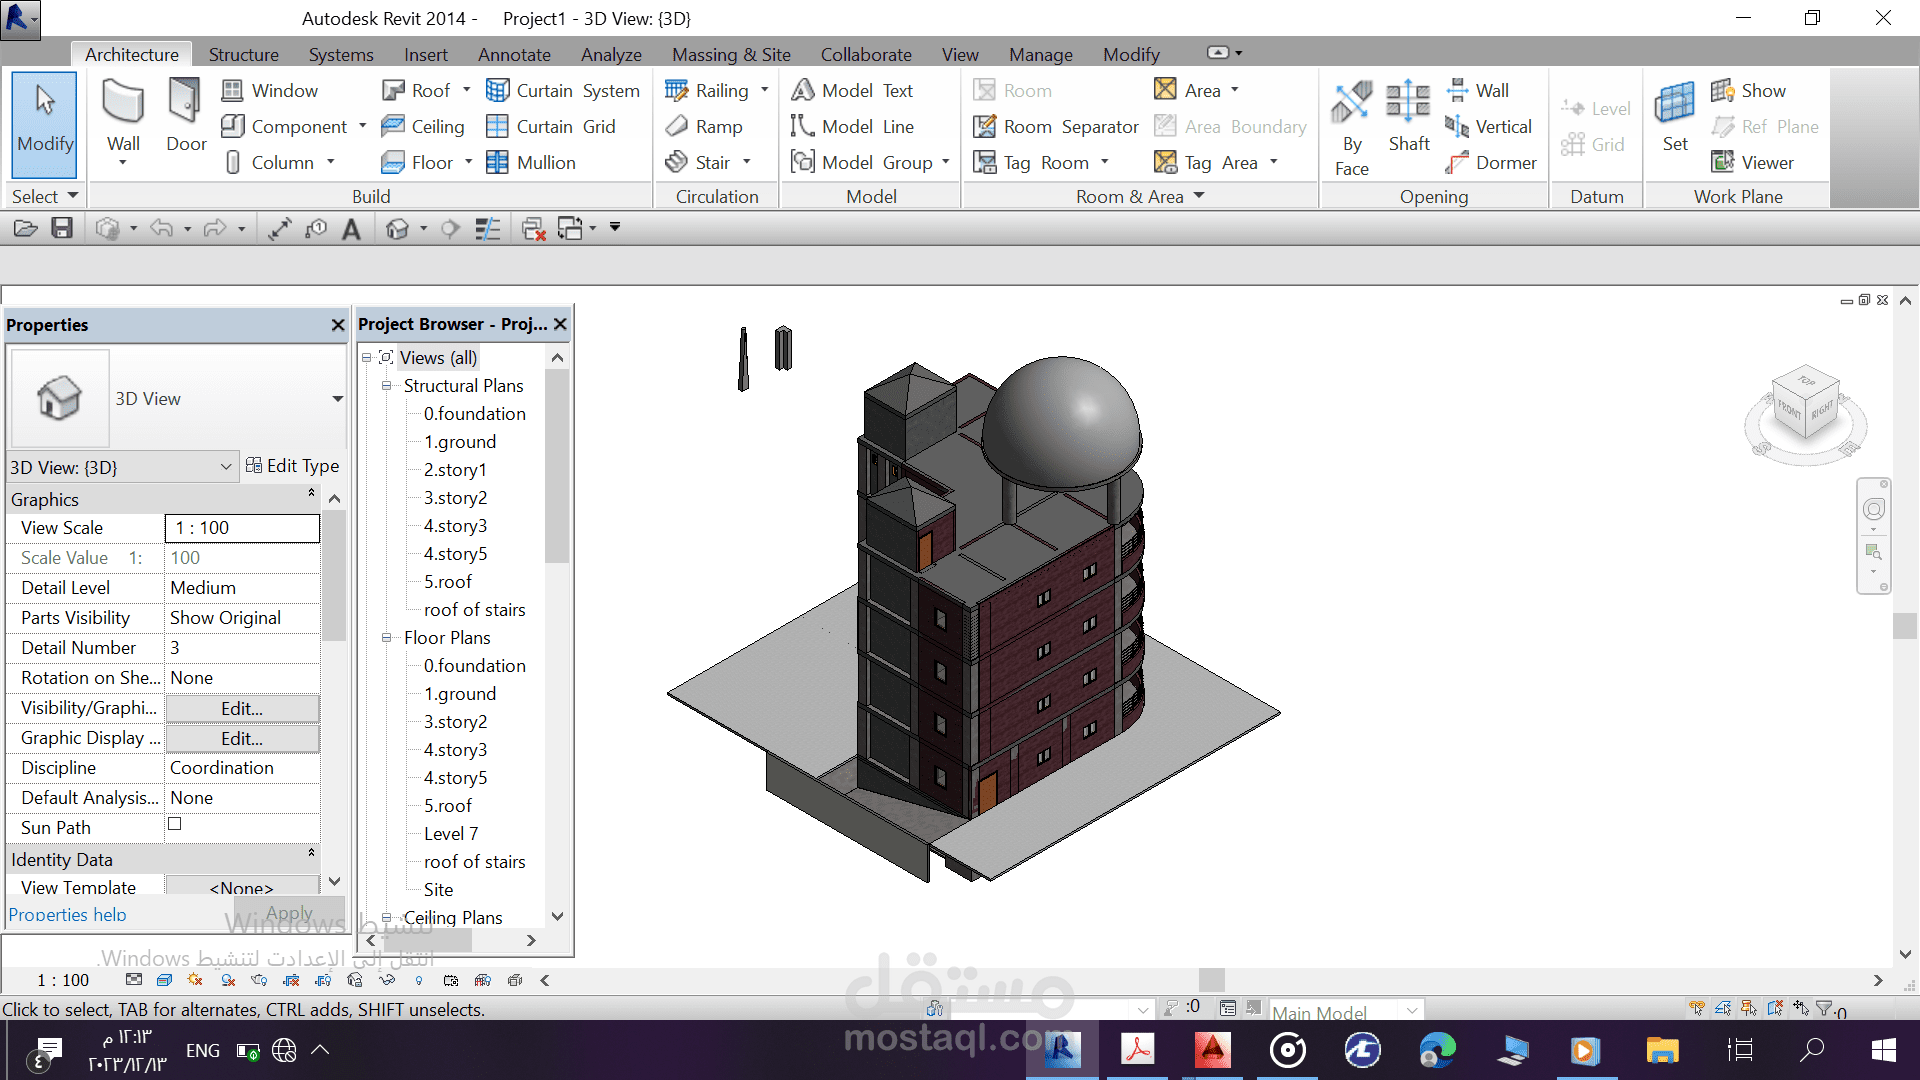
Task: Click the view scale 1 : 100 in view control bar
Action: tap(63, 980)
